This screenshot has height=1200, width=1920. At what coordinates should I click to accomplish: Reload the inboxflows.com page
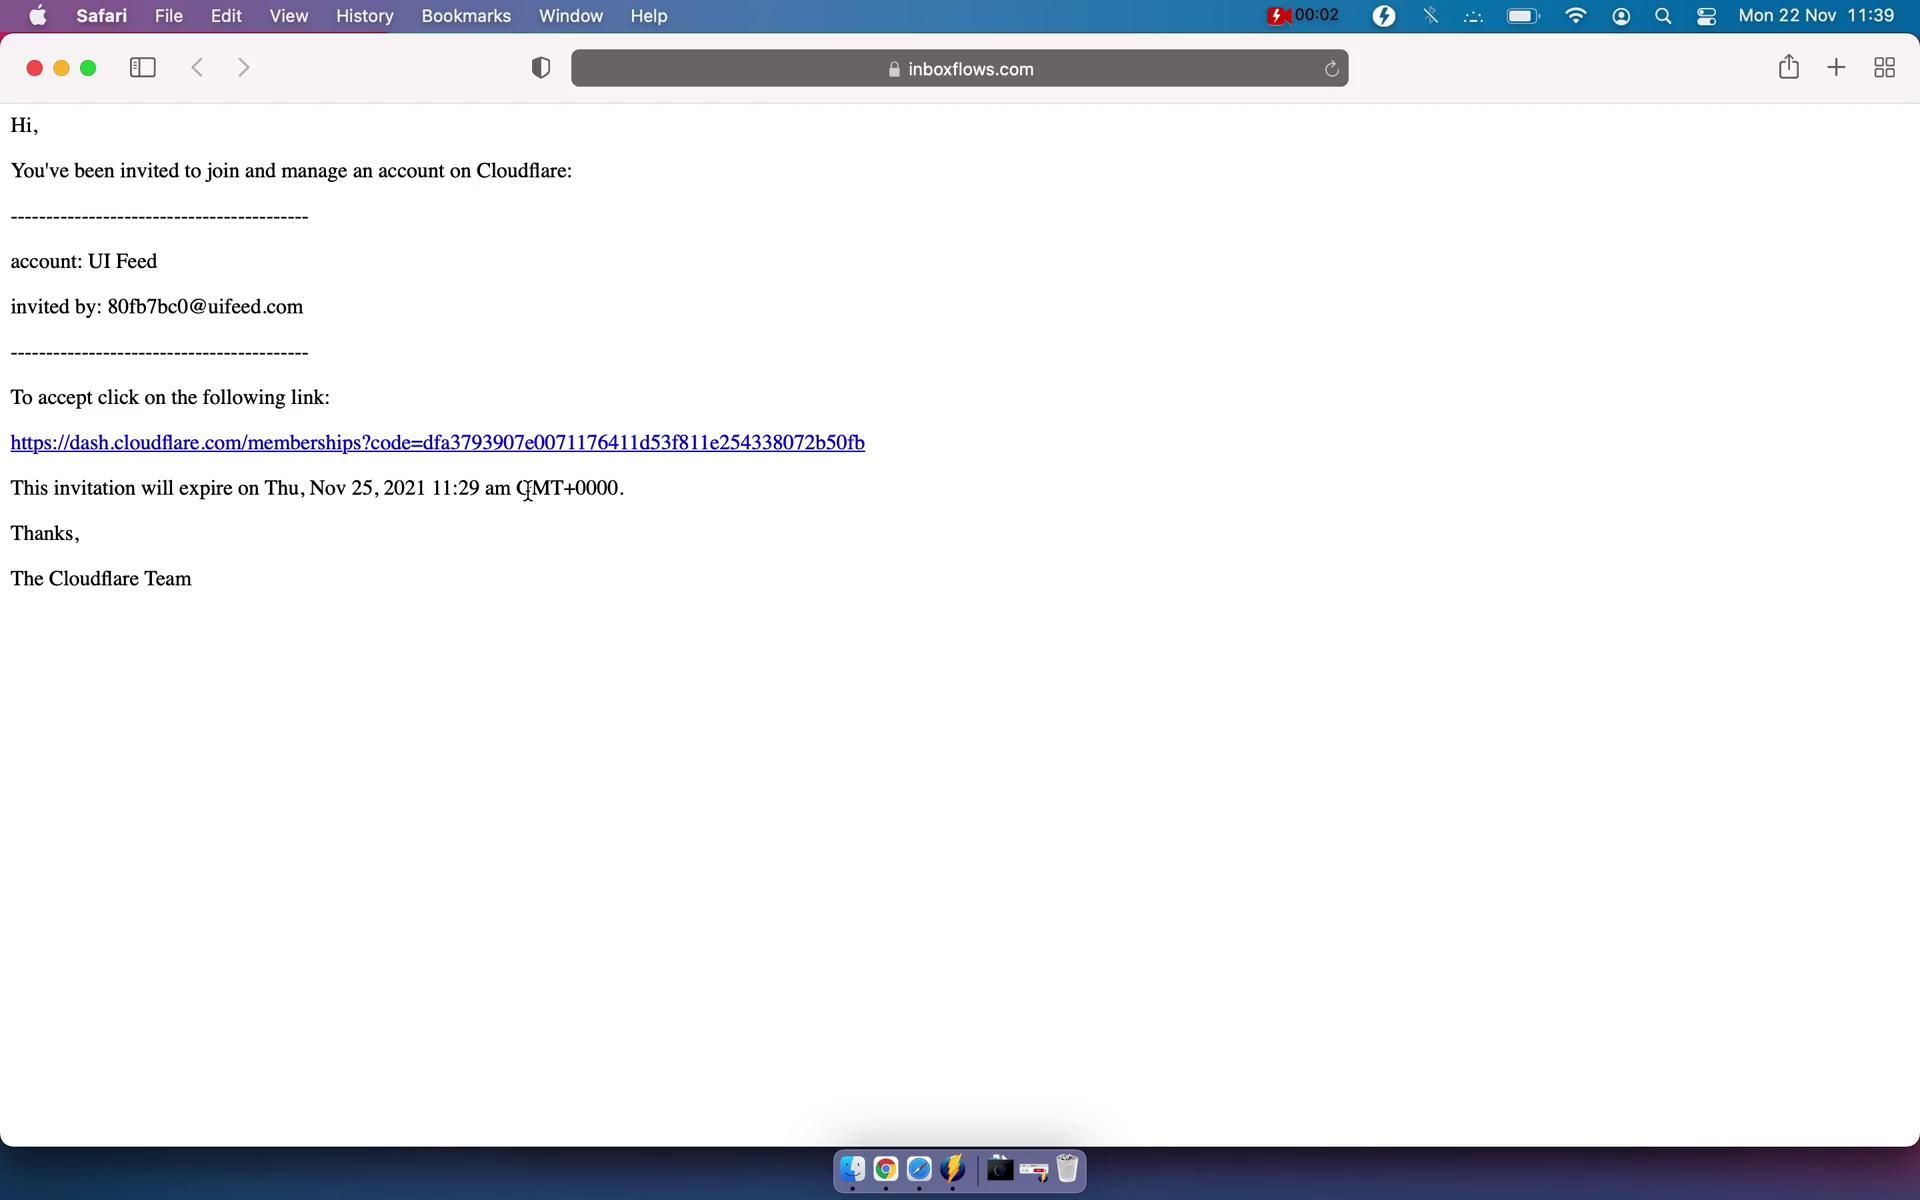click(1331, 69)
